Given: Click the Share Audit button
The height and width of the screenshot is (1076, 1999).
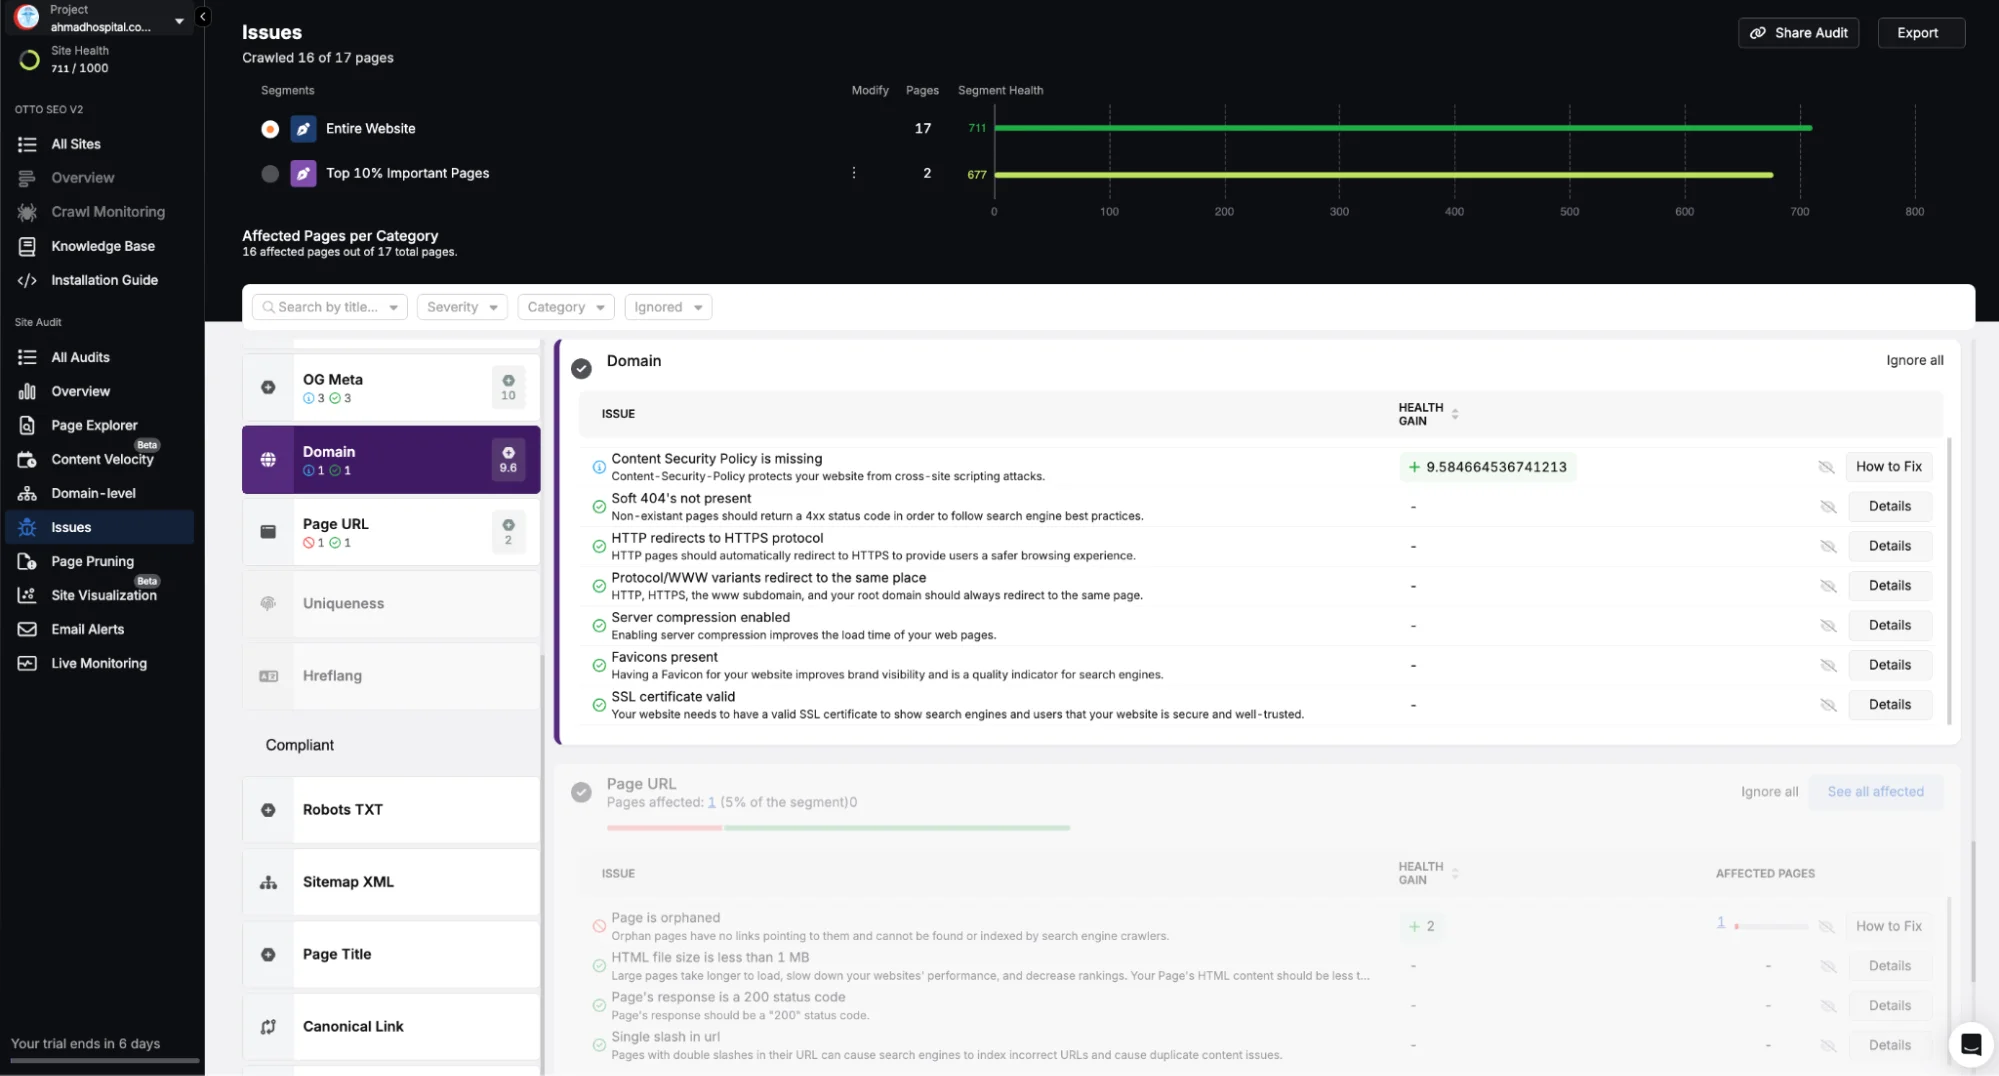Looking at the screenshot, I should point(1798,33).
